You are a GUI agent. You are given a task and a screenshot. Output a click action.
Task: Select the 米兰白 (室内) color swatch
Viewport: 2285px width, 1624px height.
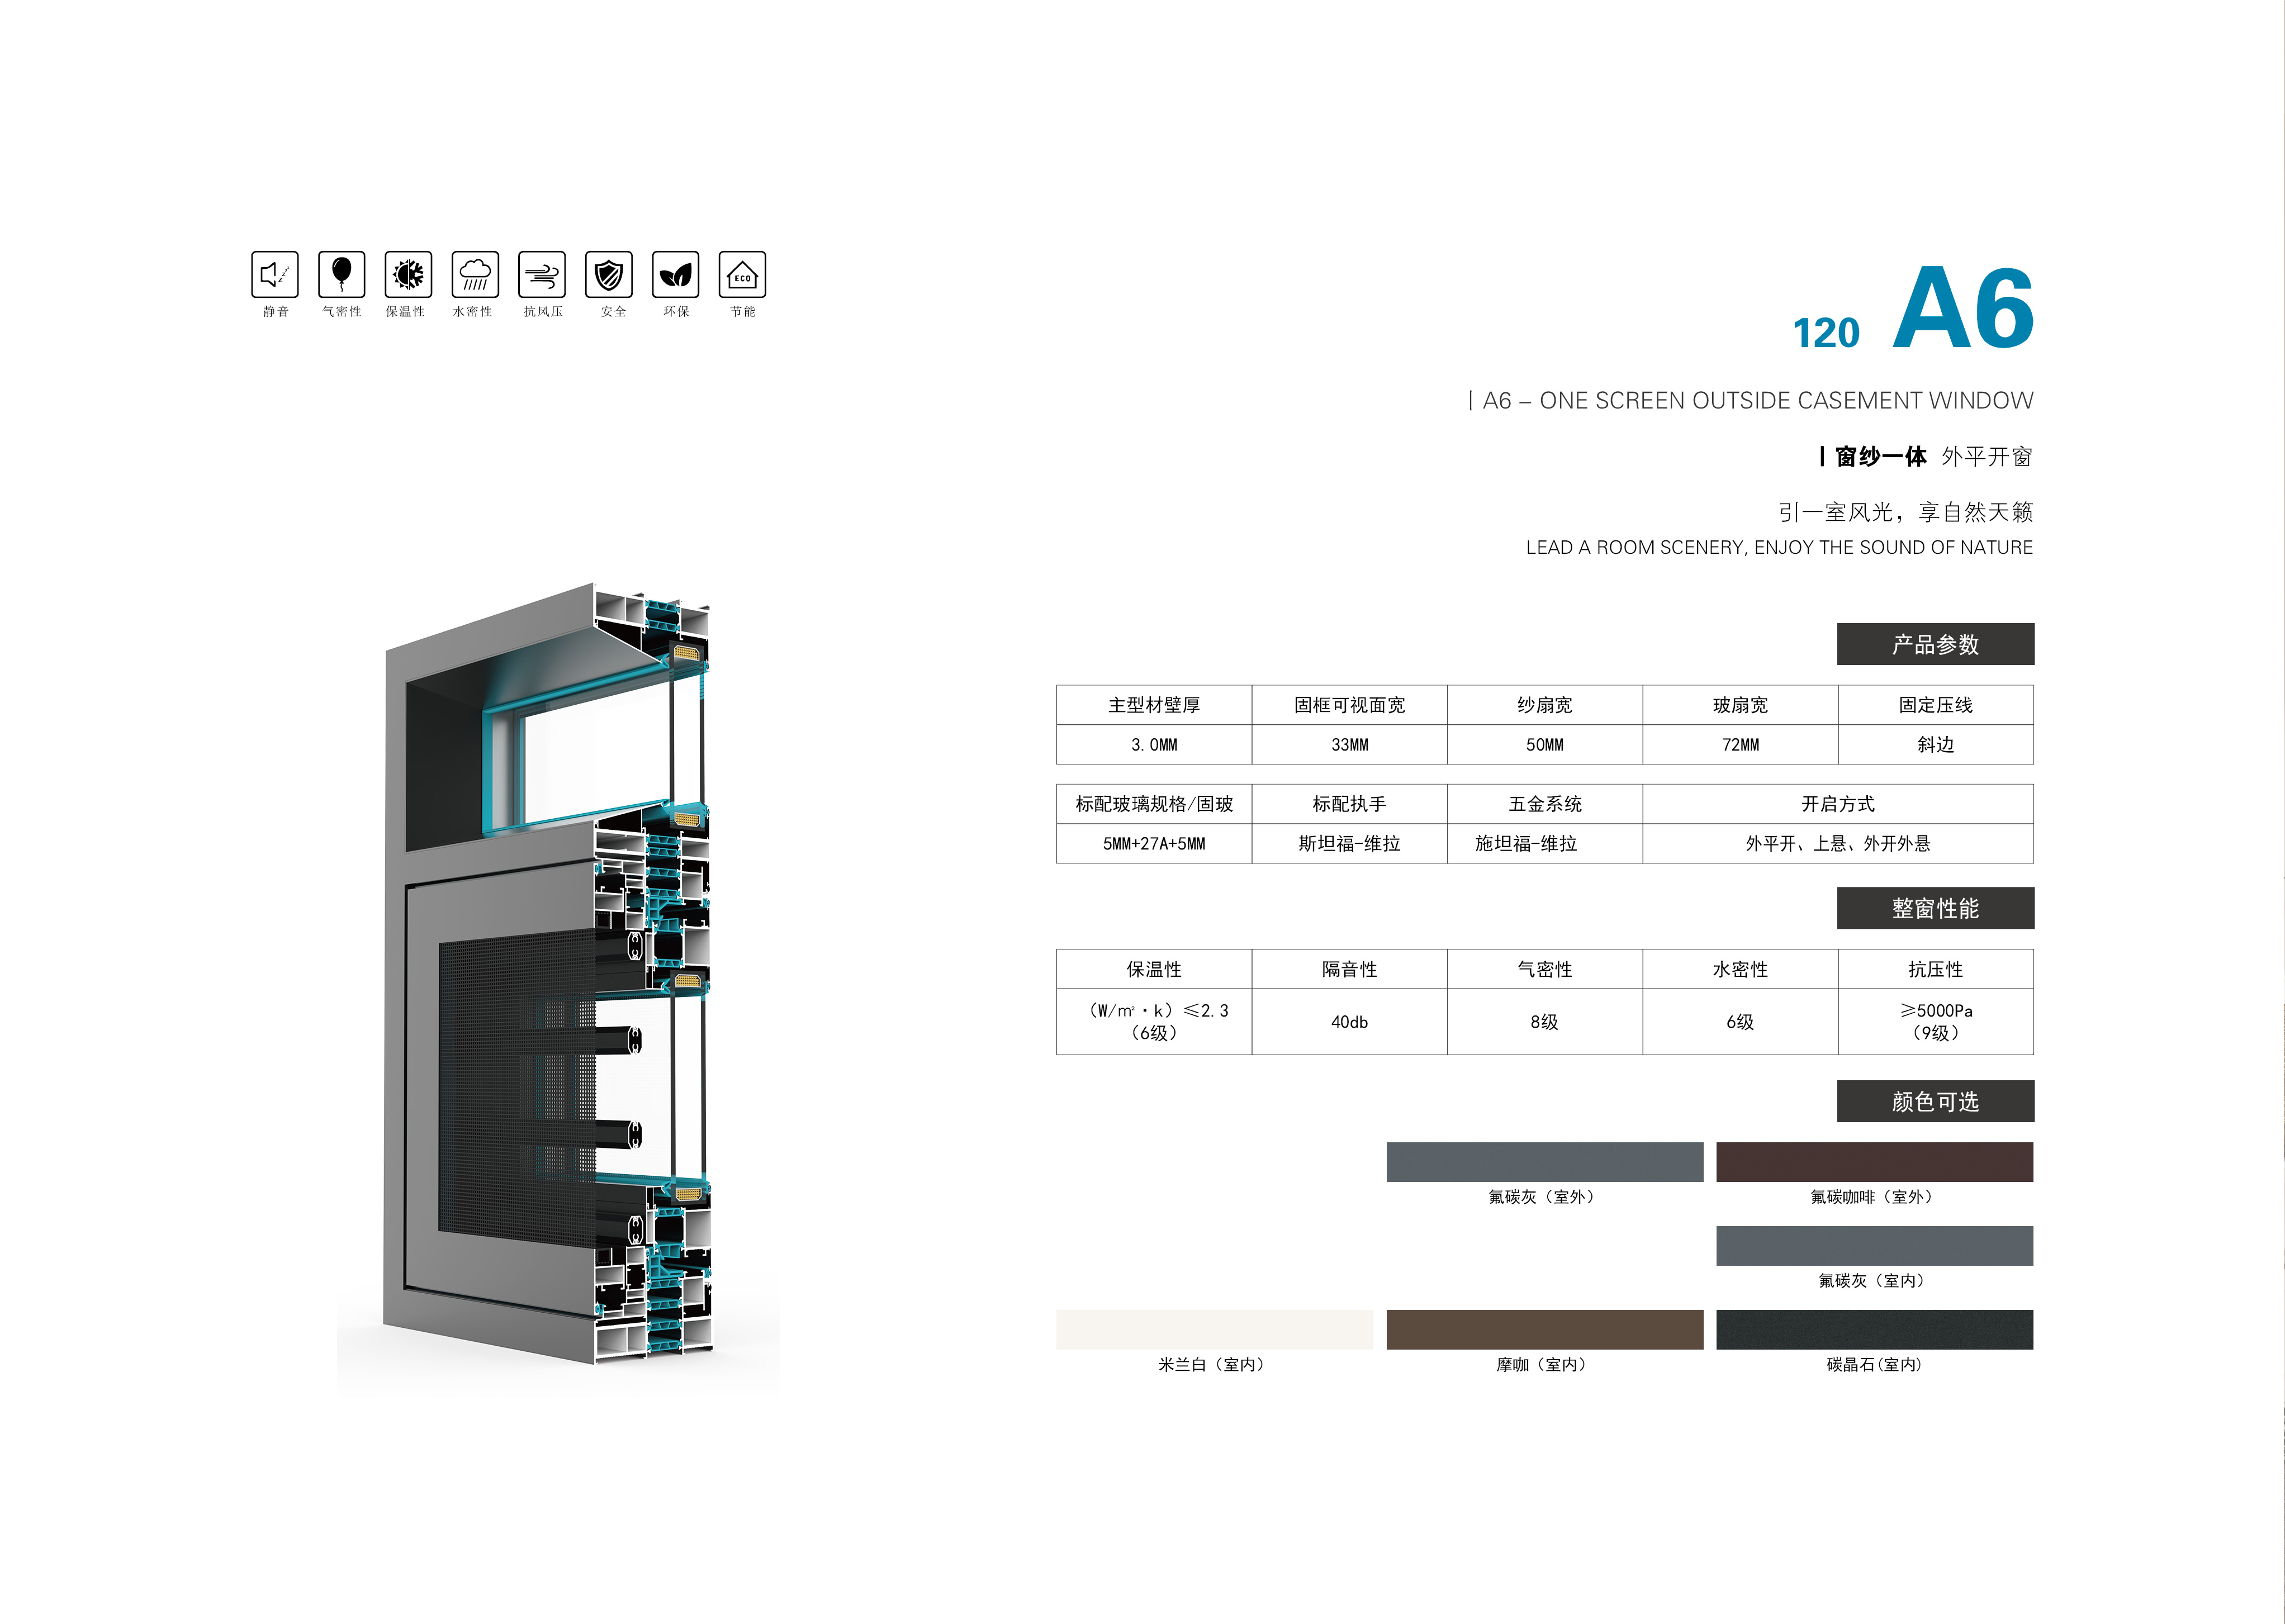tap(1214, 1329)
